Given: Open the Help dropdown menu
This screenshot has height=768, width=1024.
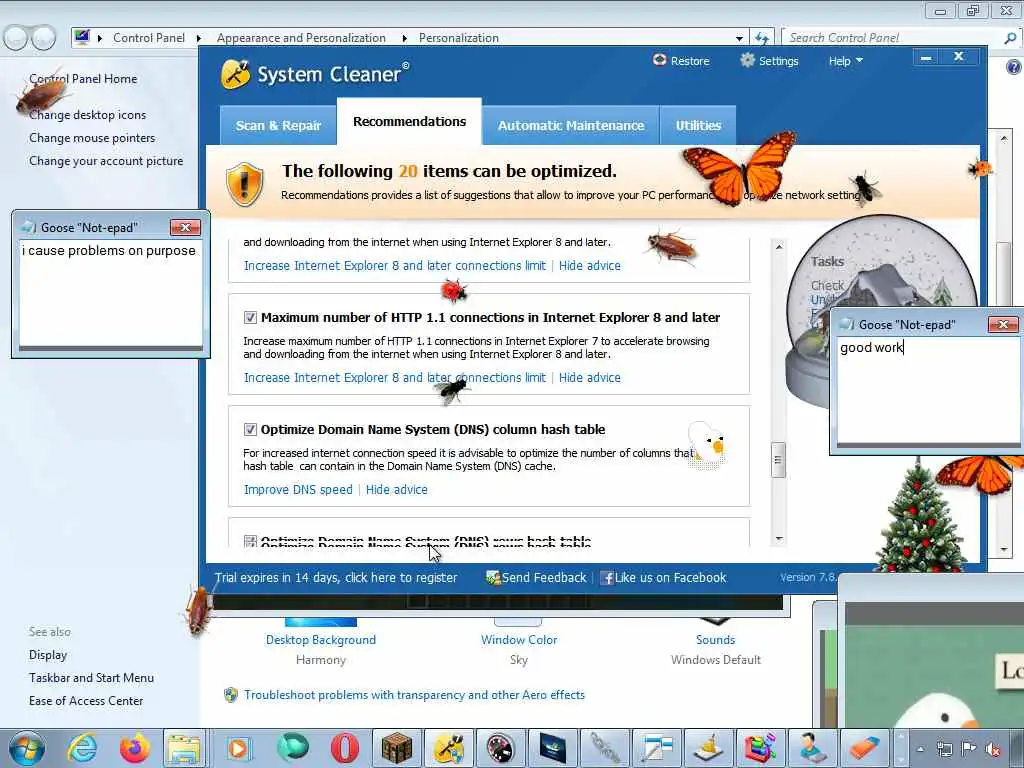Looking at the screenshot, I should (x=846, y=61).
